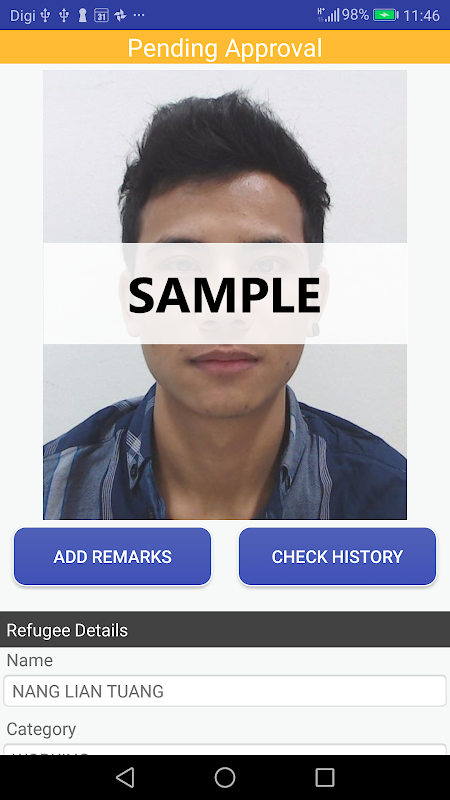Tap the calendar 31 status bar icon

pos(101,15)
